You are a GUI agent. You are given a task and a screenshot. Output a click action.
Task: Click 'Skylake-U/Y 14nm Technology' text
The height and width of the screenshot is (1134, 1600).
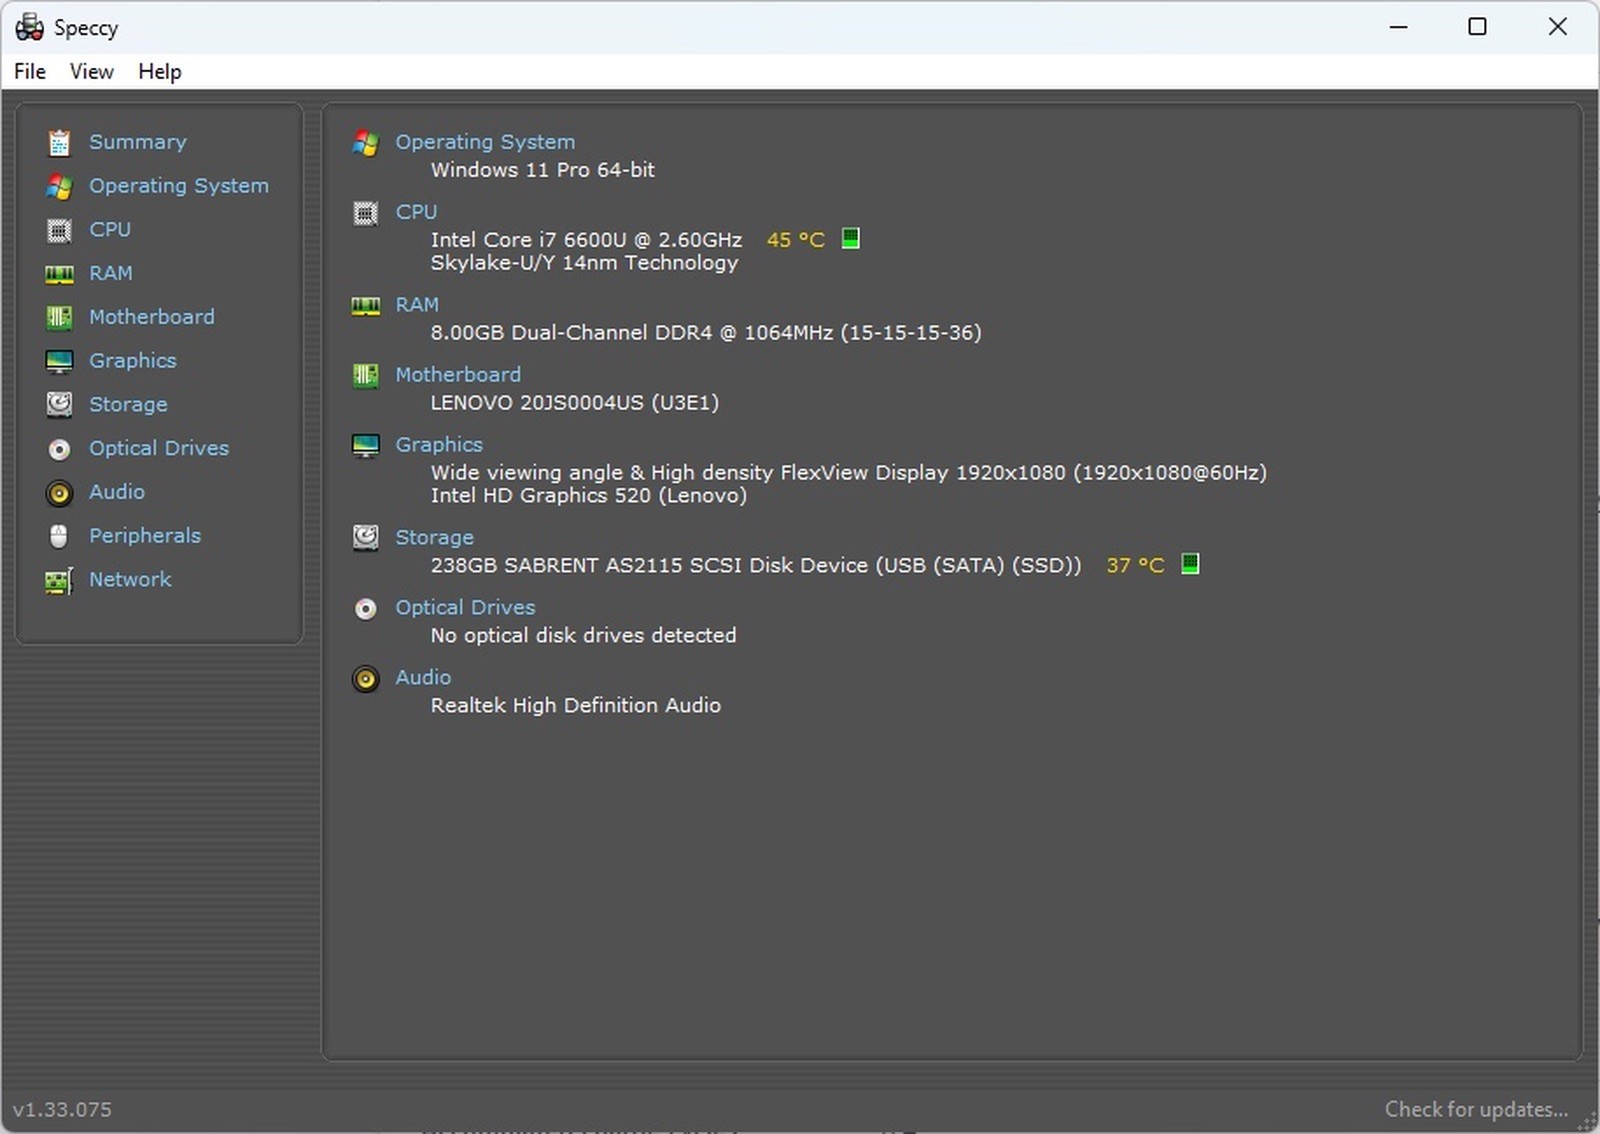coord(584,263)
